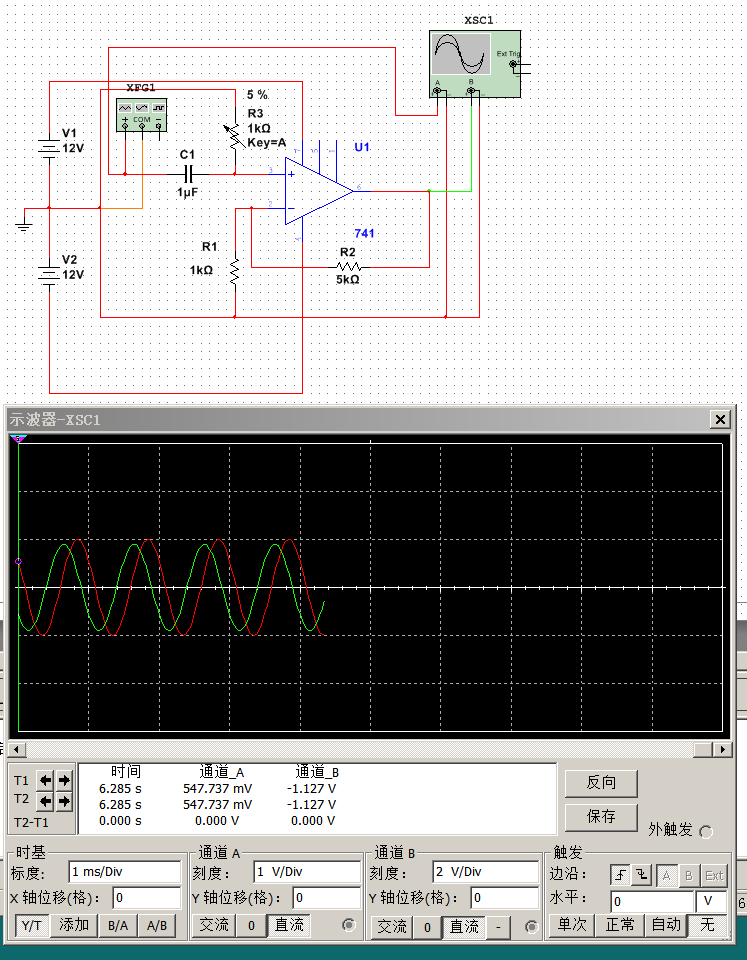Click the 时基 标度 1 ms/Div field
747x960 pixels.
(125, 872)
